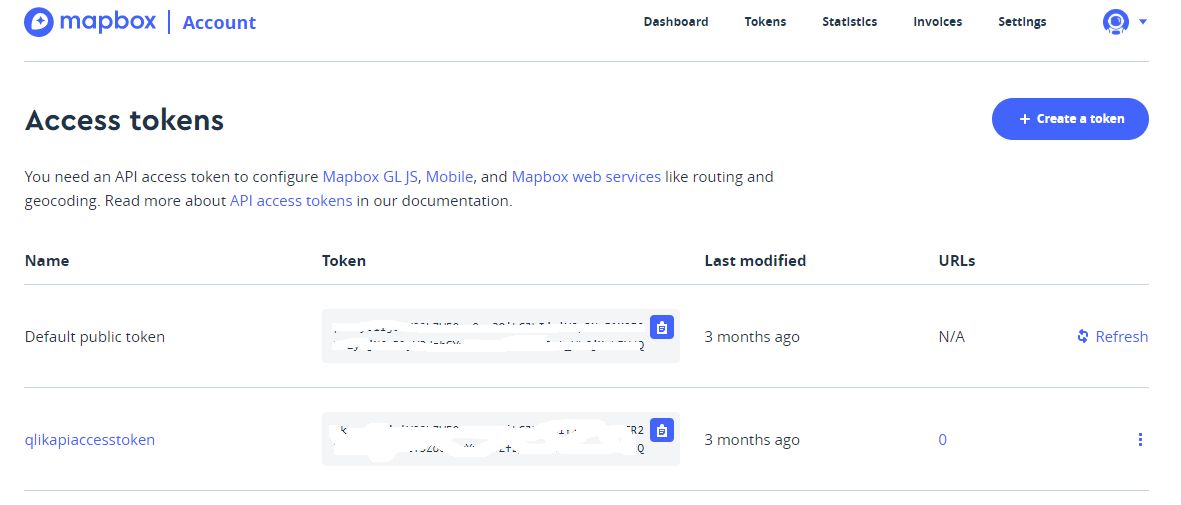Open account Settings
This screenshot has height=505, width=1181.
[x=1022, y=22]
